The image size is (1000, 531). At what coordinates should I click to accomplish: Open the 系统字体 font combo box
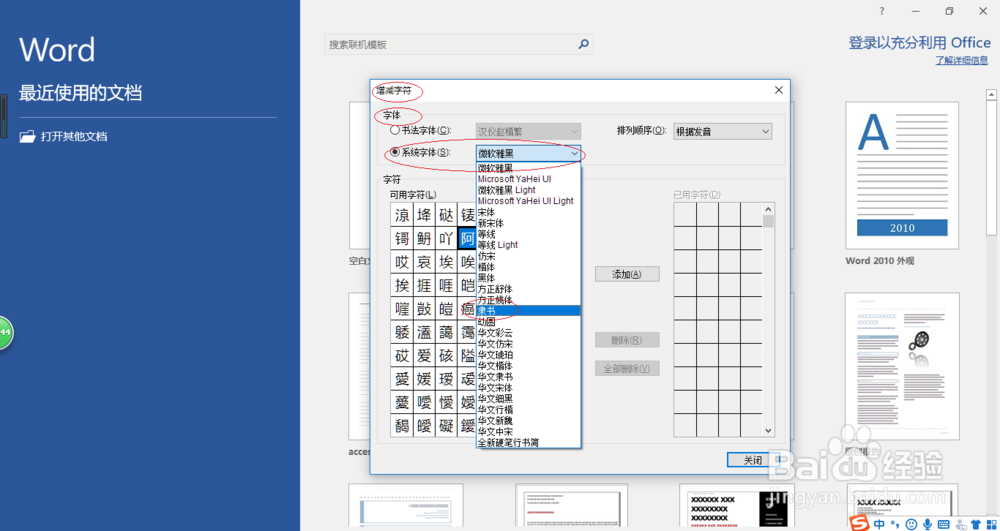(528, 153)
